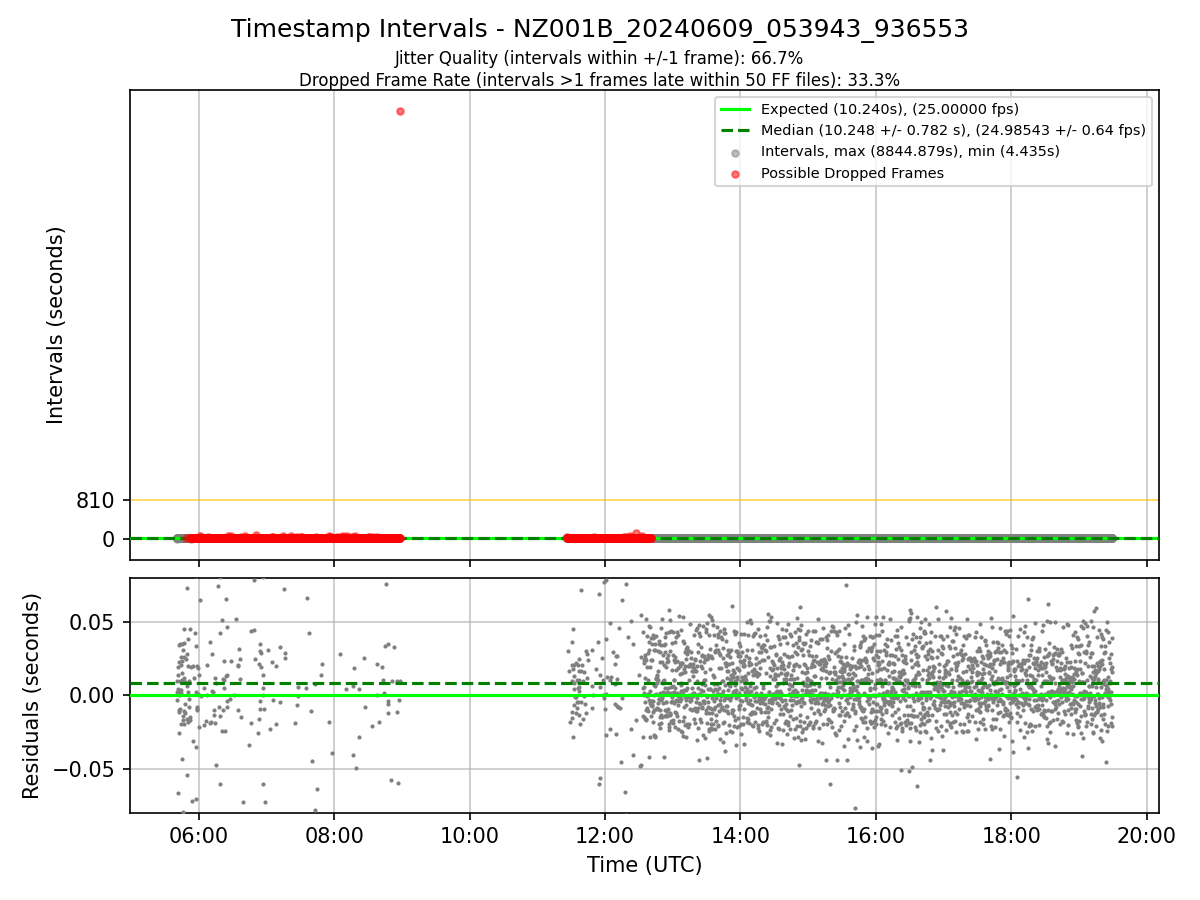Click the gray marker in the Intervals legend

tap(736, 152)
